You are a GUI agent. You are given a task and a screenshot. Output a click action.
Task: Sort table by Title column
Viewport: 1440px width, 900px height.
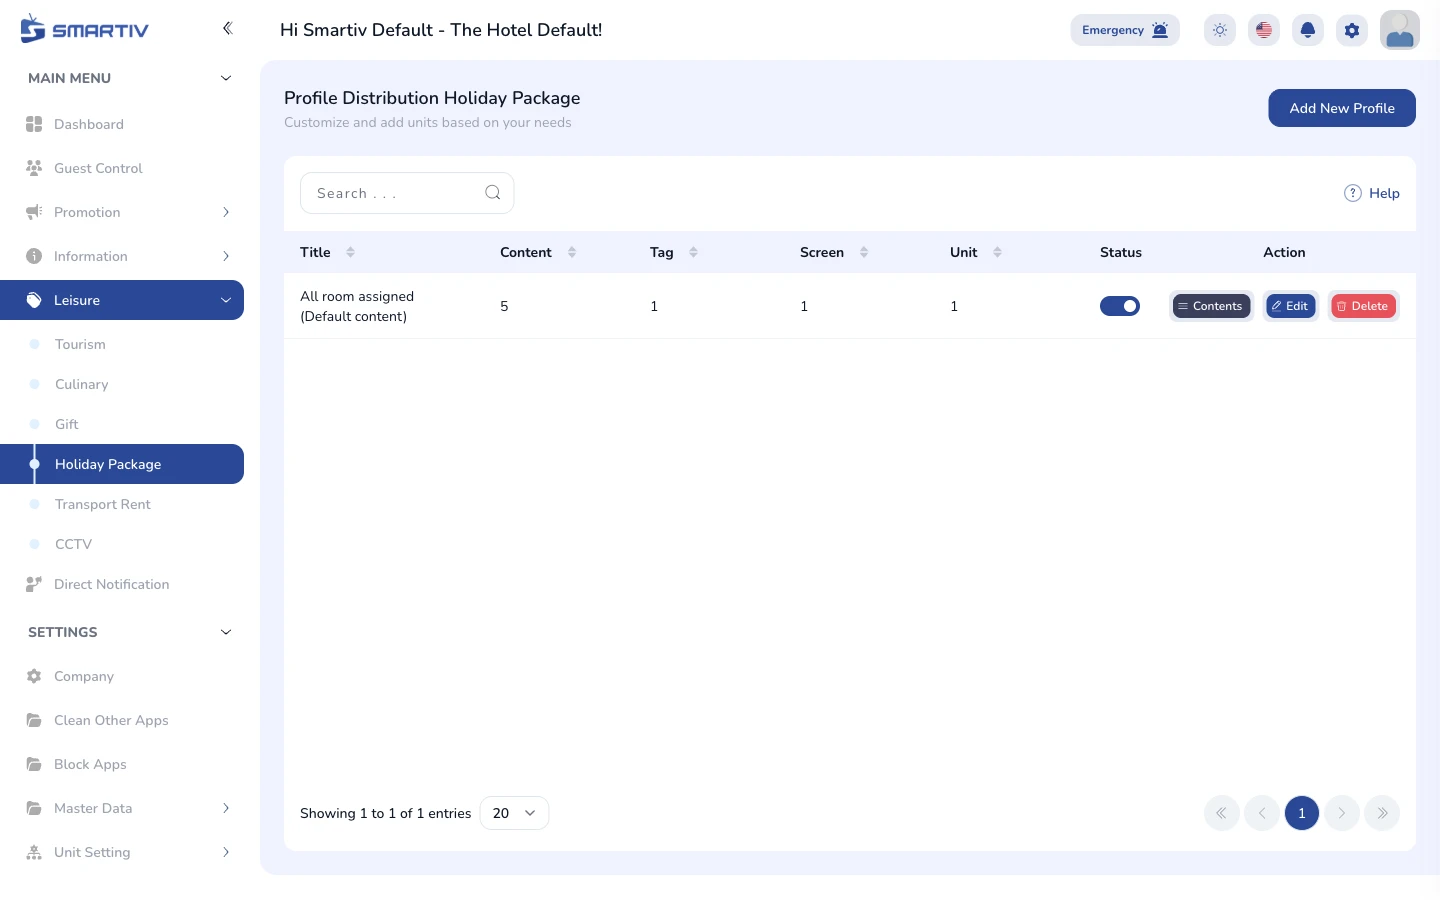[350, 252]
